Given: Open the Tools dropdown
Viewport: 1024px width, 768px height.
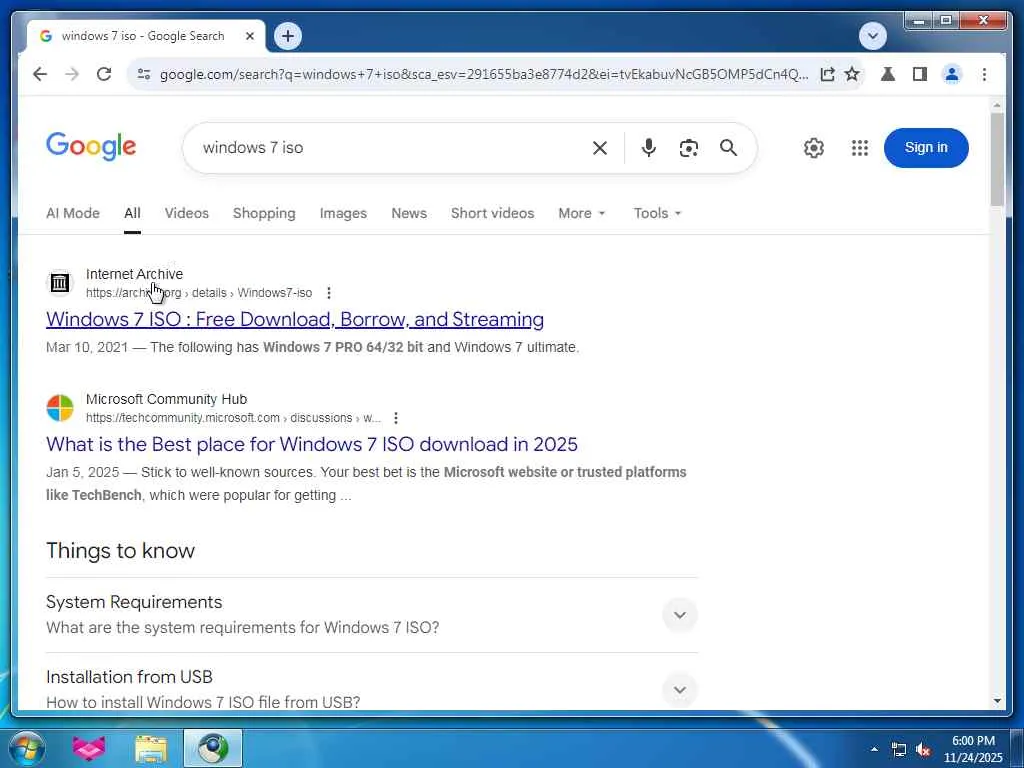Looking at the screenshot, I should [x=657, y=213].
